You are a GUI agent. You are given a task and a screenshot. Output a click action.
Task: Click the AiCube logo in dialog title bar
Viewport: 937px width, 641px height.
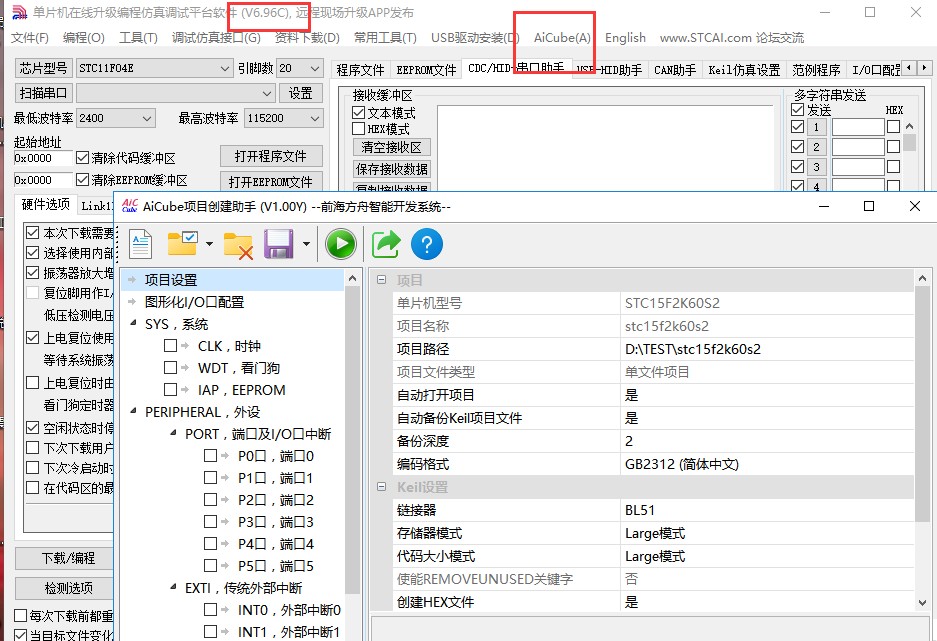[x=130, y=206]
